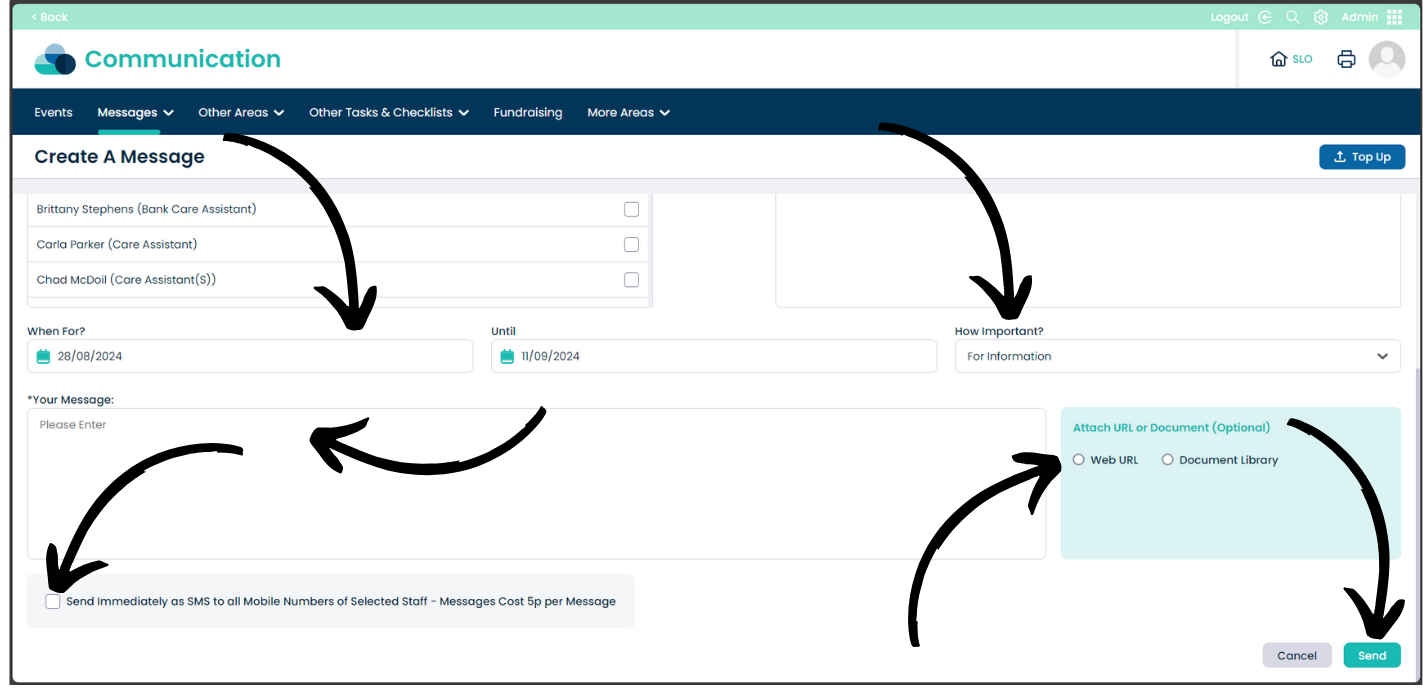Click the Create A Message heading
This screenshot has width=1423, height=688.
pos(119,157)
